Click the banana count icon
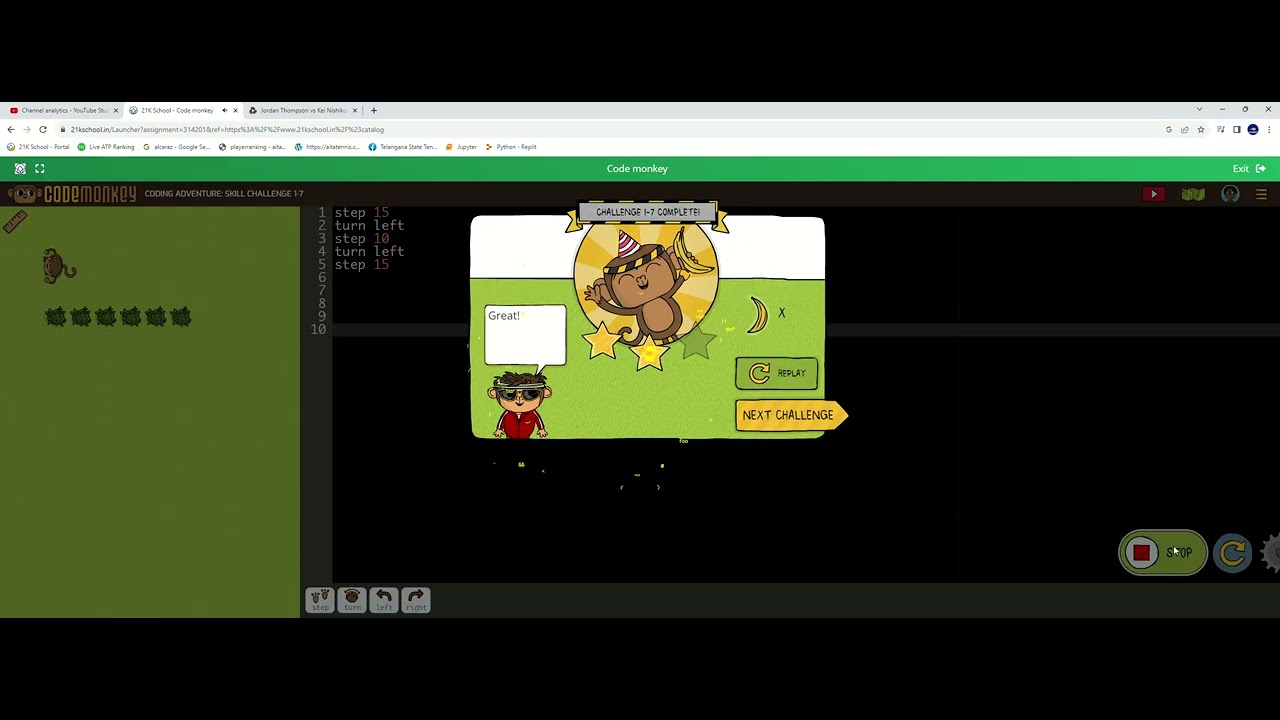 click(758, 315)
